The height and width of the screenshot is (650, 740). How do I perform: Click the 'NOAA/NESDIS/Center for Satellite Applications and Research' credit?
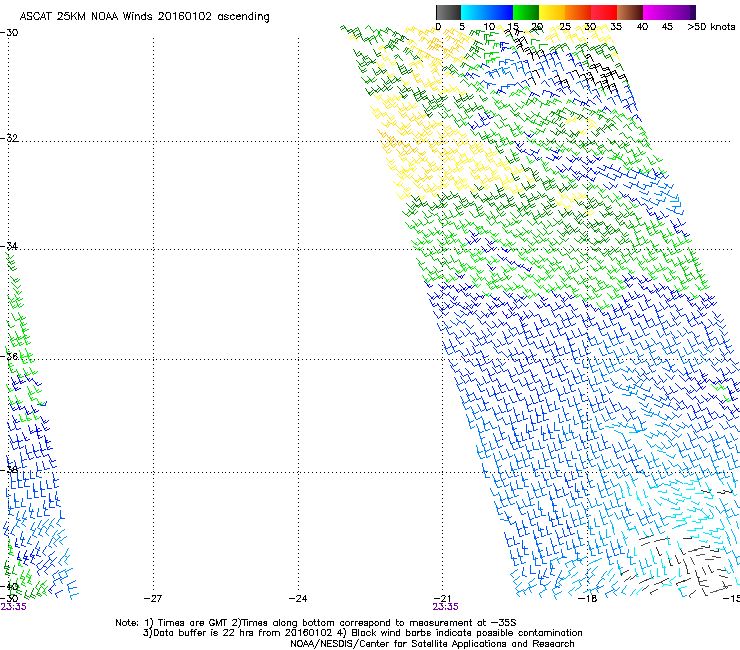tap(432, 644)
